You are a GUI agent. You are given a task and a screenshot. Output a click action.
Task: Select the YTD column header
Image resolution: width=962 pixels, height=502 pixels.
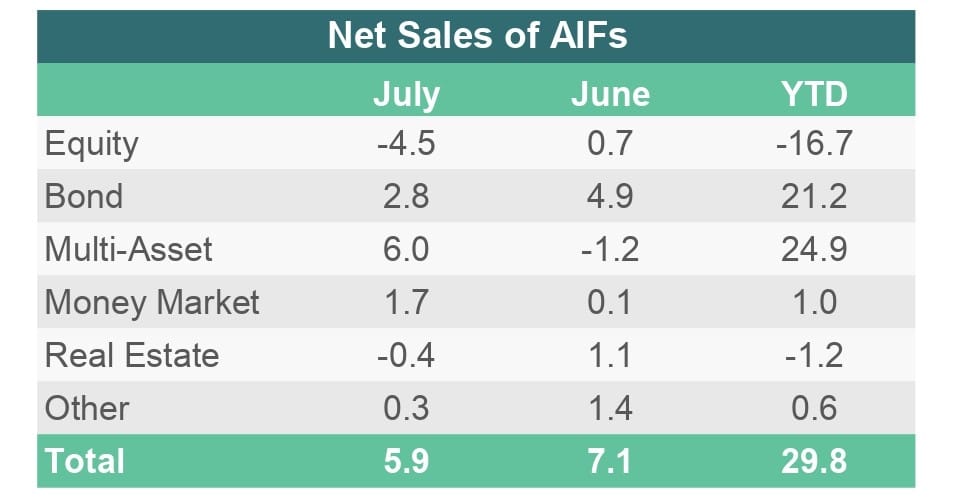point(814,94)
